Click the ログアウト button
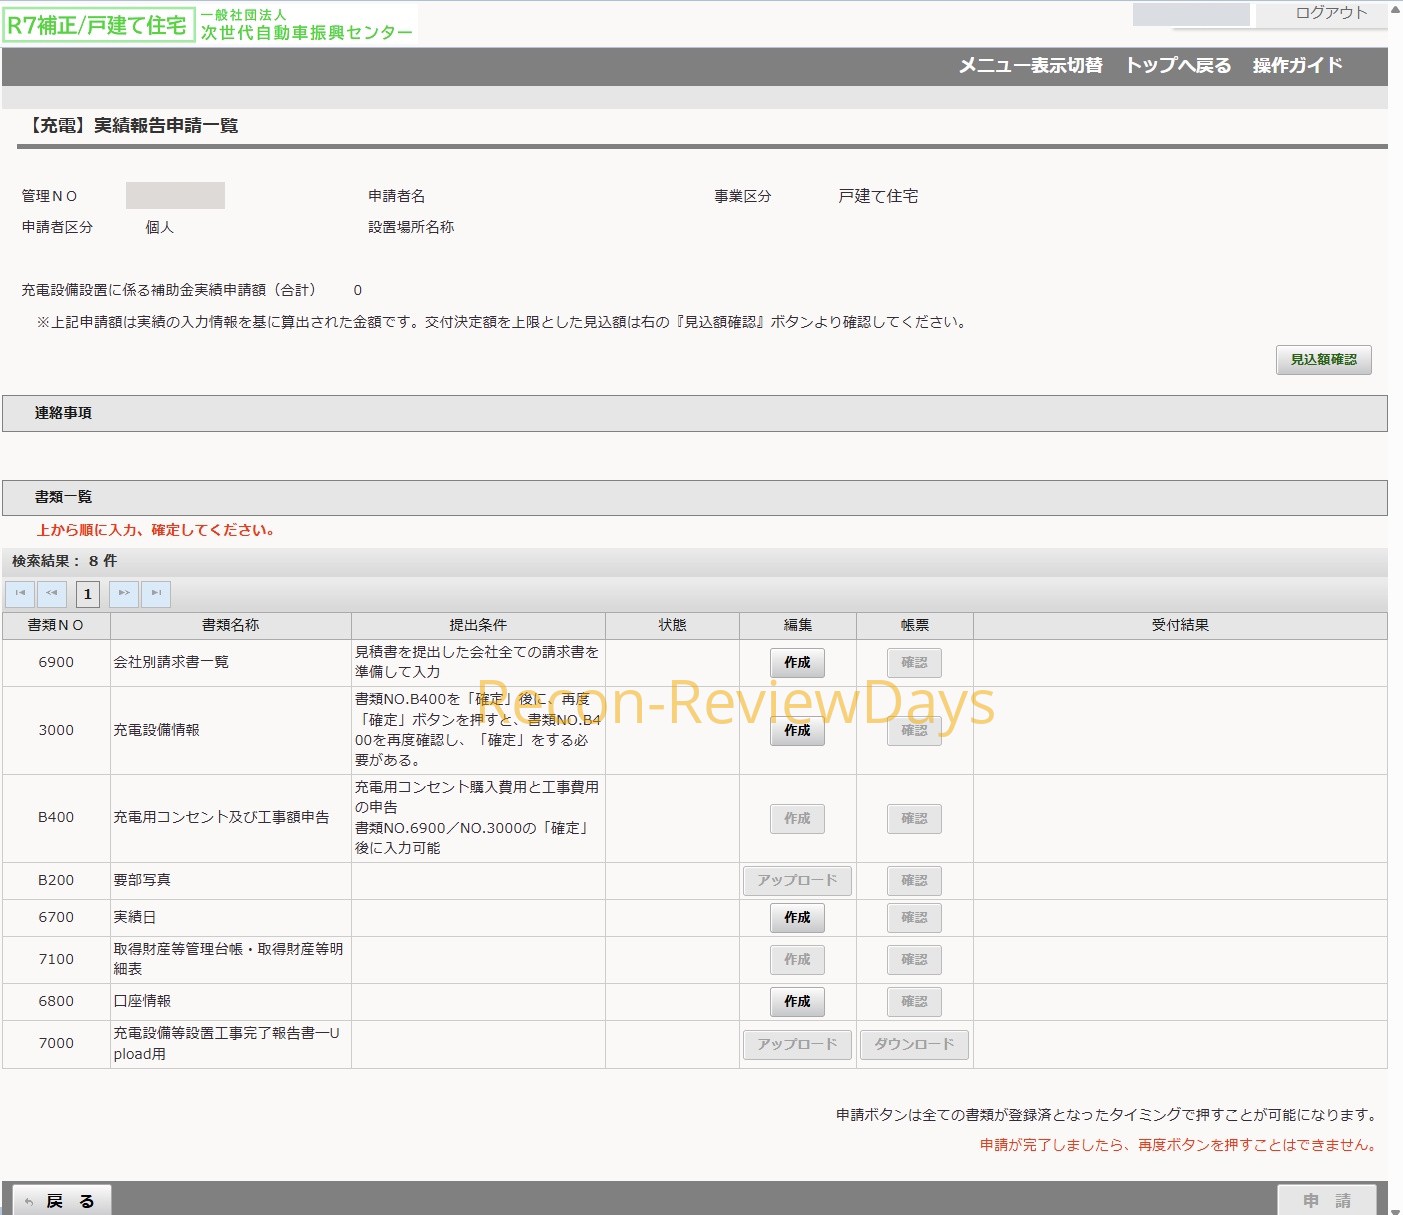1403x1215 pixels. tap(1330, 13)
